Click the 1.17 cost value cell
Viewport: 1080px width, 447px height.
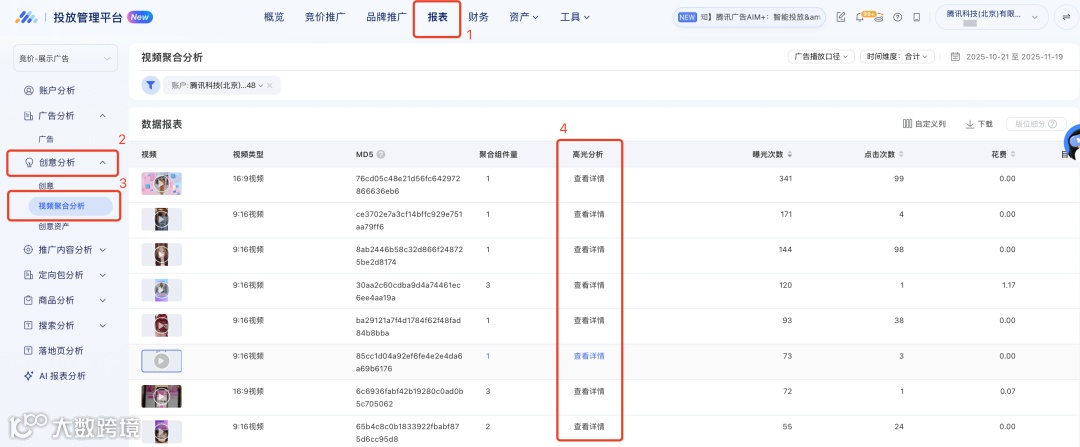1008,285
